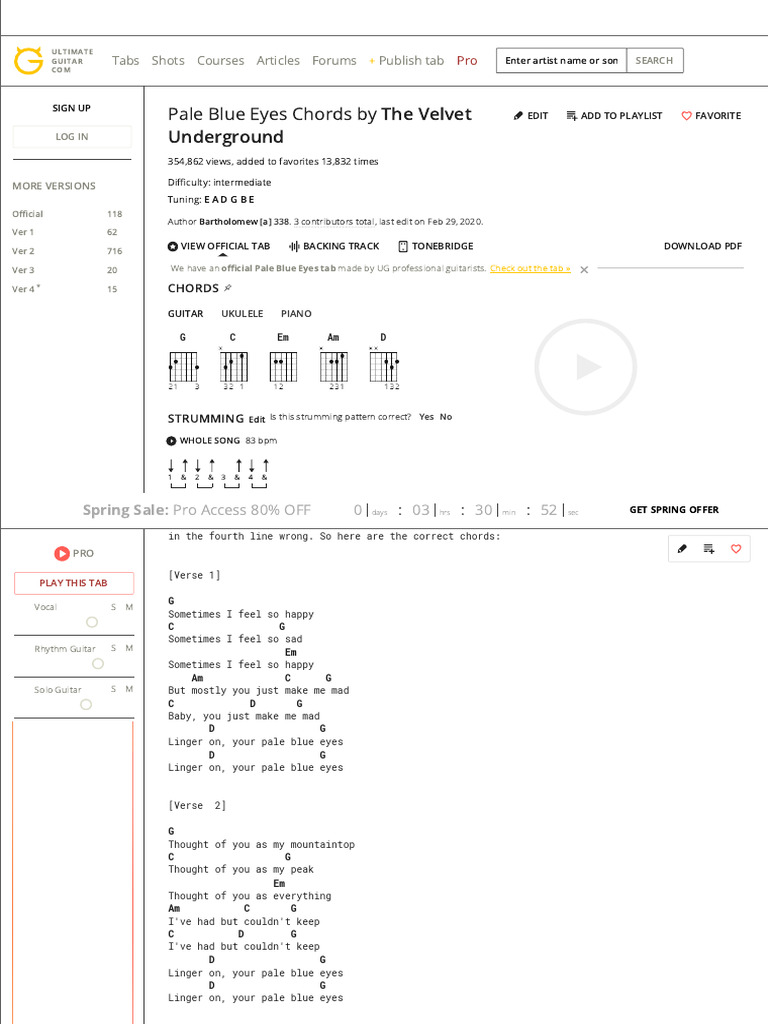
Task: Focus the artist name search field
Action: click(562, 61)
